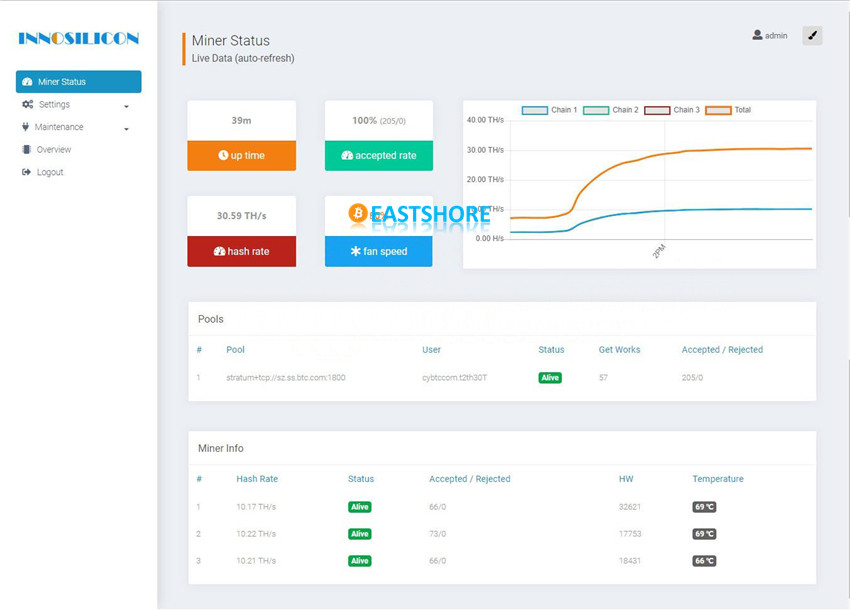The width and height of the screenshot is (850, 611).
Task: Click the Maintenance plug icon
Action: pos(25,127)
